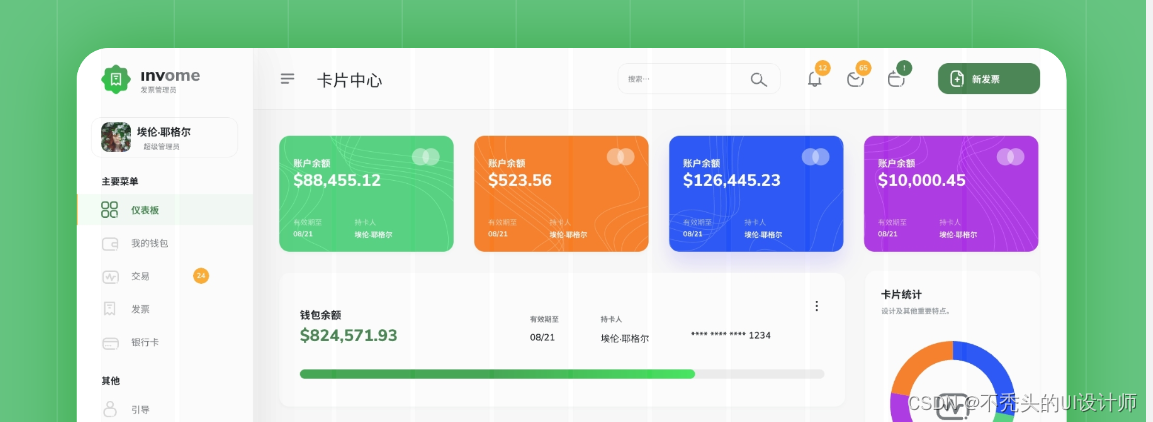Click blue segment of donut chart
This screenshot has height=422, width=1153.
click(x=988, y=371)
